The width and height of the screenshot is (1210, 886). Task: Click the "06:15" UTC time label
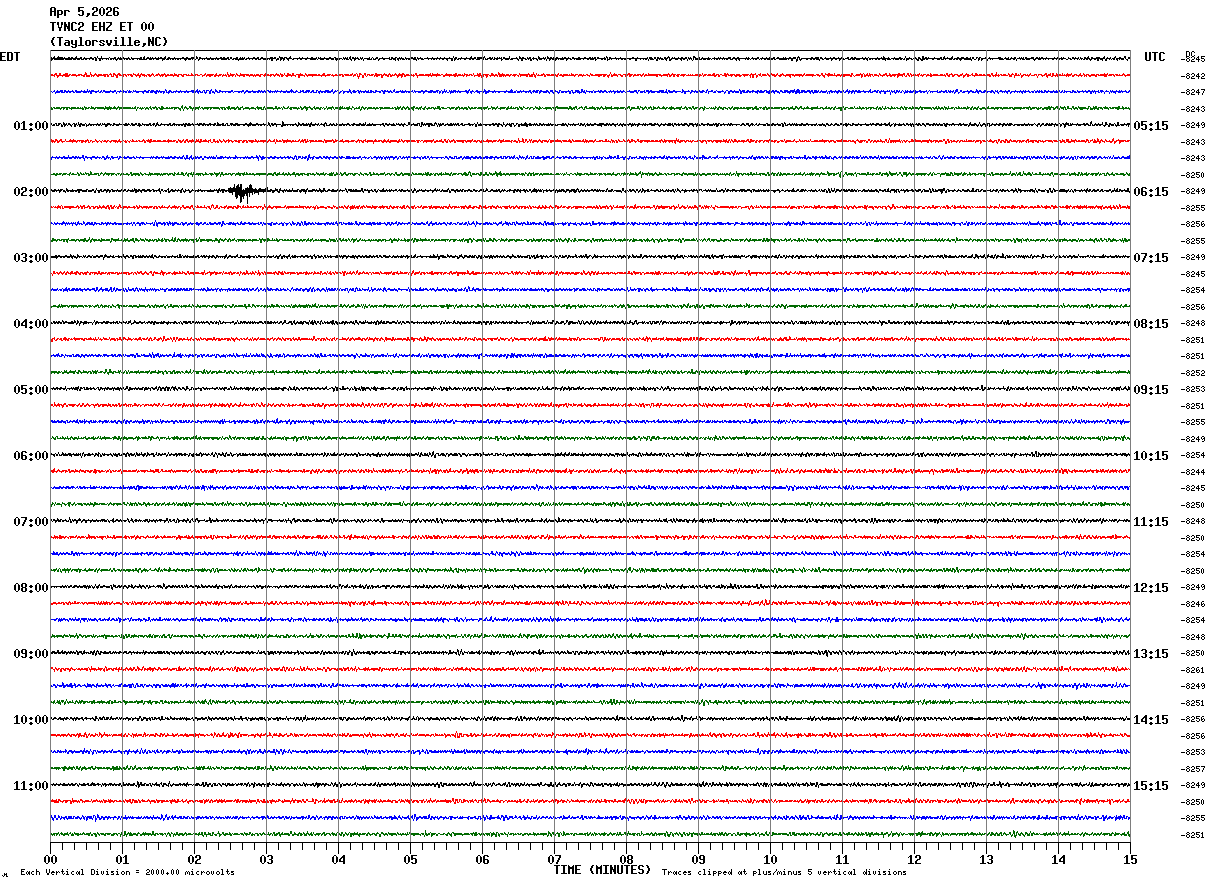(x=1150, y=192)
